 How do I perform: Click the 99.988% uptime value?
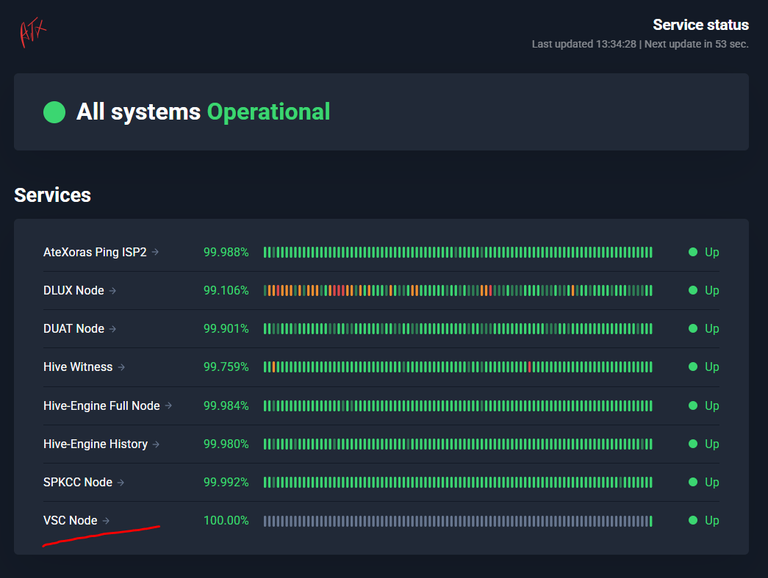(x=226, y=252)
